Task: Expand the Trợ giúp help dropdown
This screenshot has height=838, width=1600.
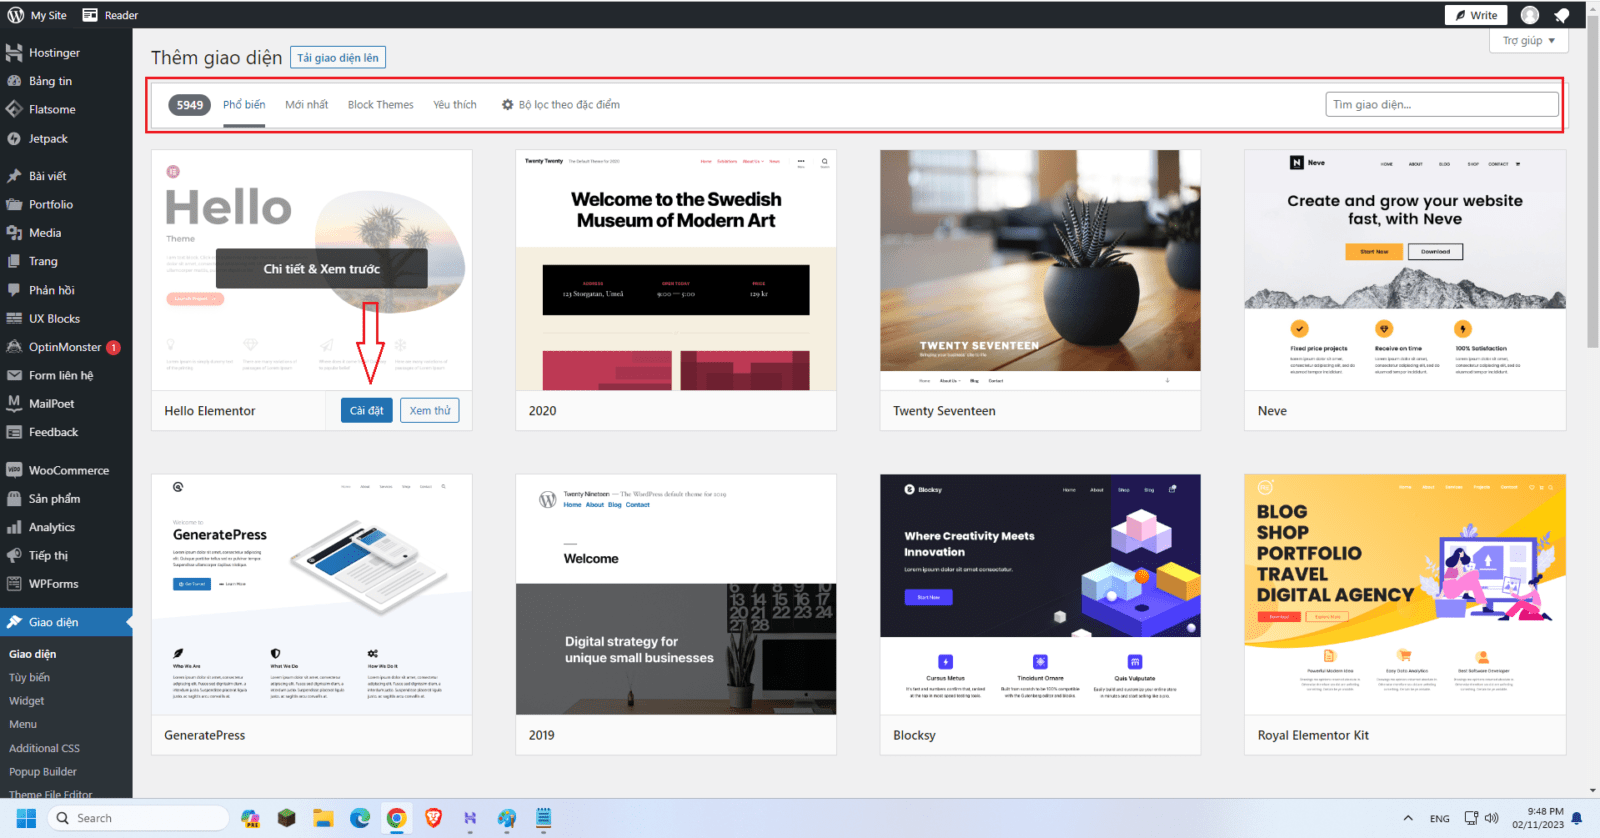Action: point(1529,41)
